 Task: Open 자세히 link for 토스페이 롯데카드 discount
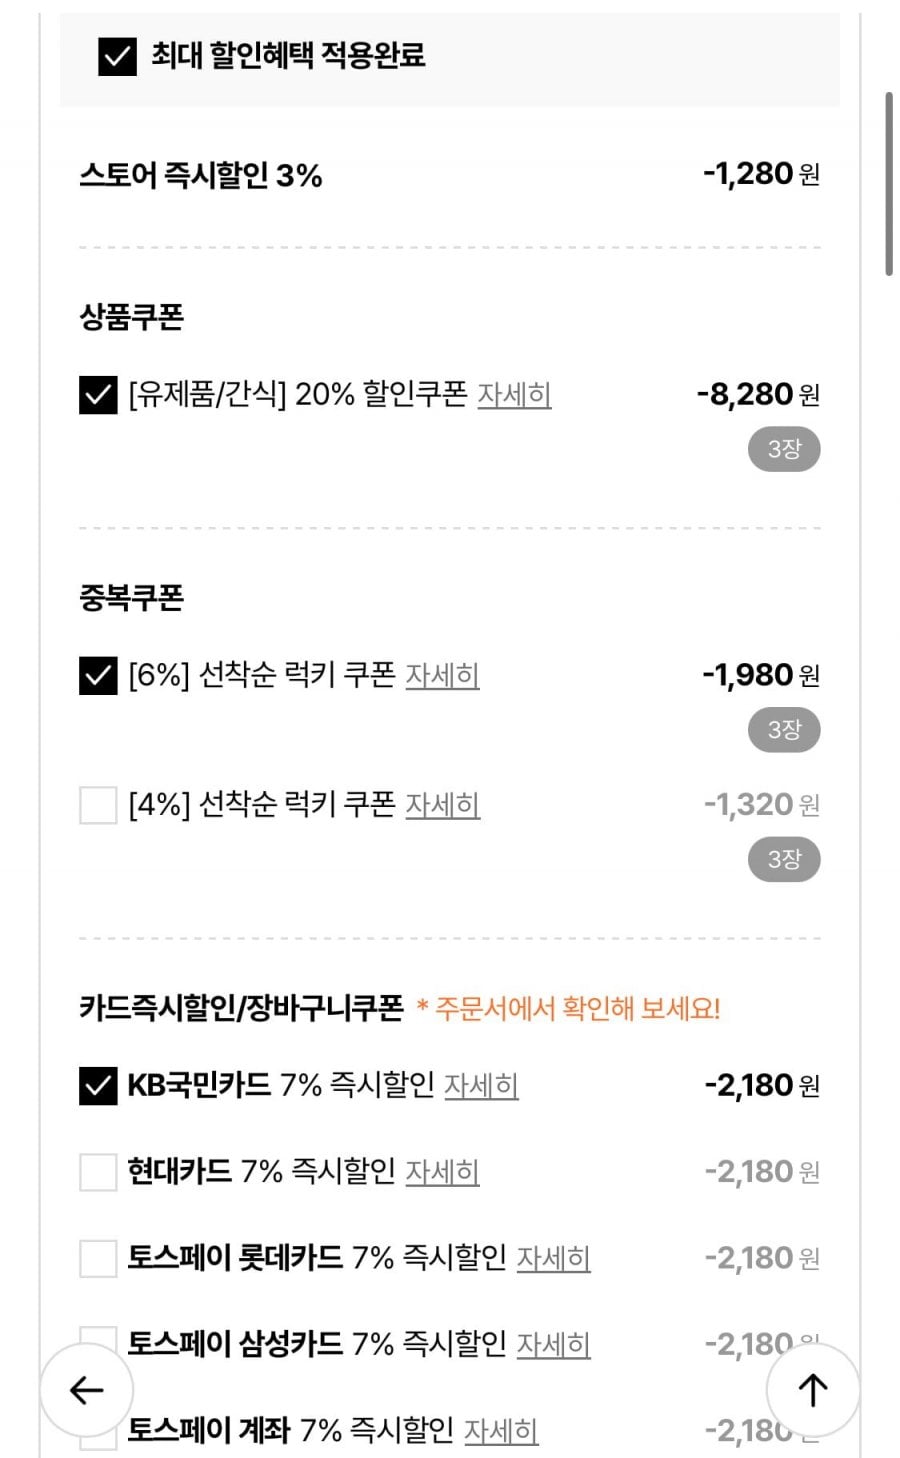[x=553, y=1258]
